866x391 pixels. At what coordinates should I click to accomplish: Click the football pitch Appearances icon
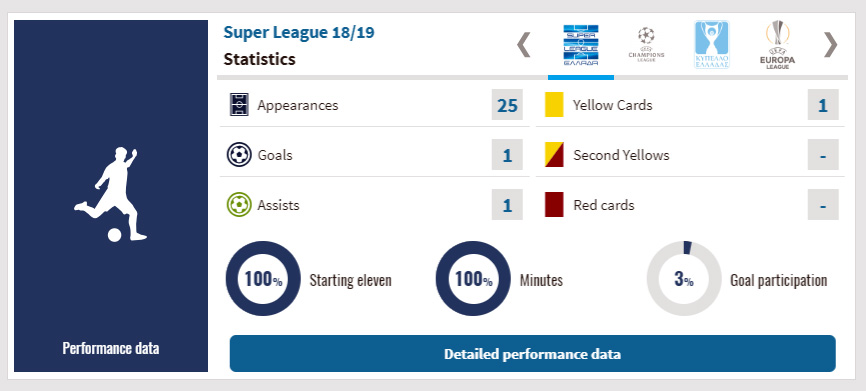[239, 104]
